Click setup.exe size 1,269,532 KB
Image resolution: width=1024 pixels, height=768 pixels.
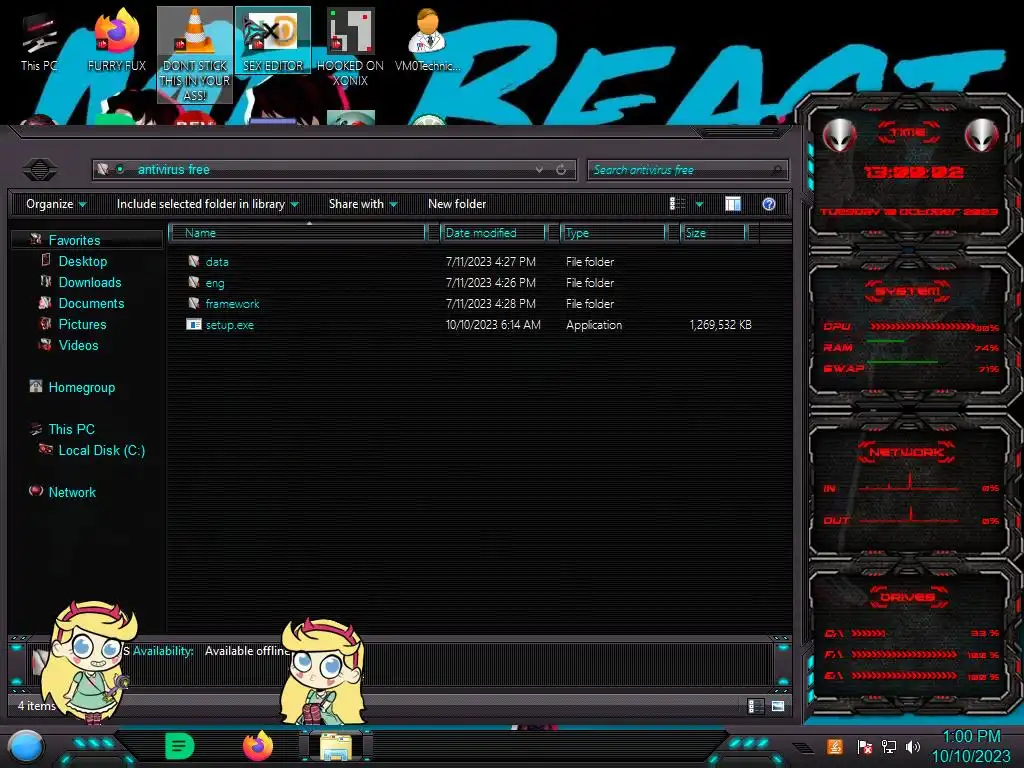click(720, 325)
